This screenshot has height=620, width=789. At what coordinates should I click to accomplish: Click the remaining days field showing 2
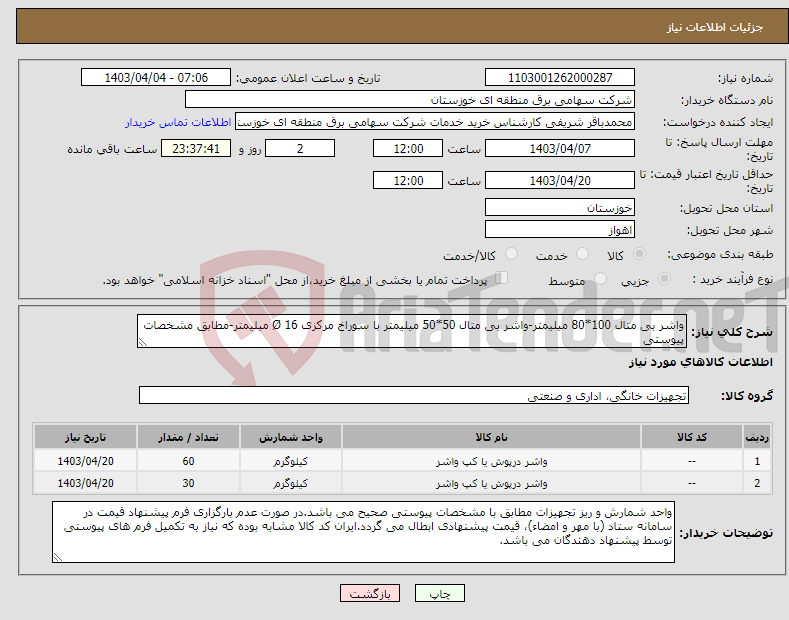click(x=300, y=148)
